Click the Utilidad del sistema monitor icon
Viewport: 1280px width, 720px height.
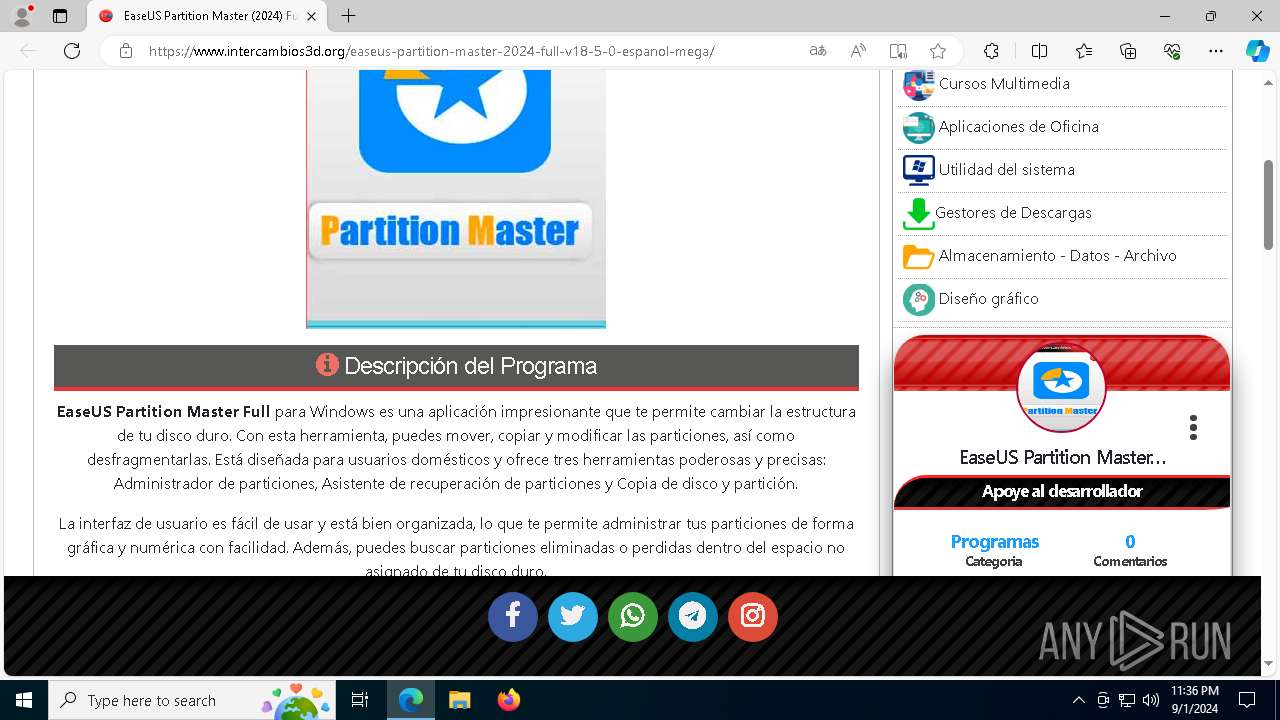[918, 170]
